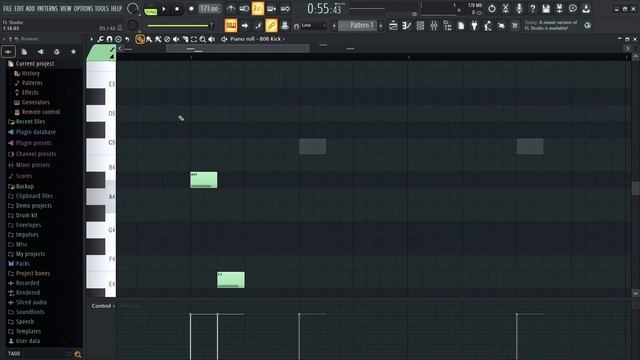Open the EDIT menu

pos(19,8)
